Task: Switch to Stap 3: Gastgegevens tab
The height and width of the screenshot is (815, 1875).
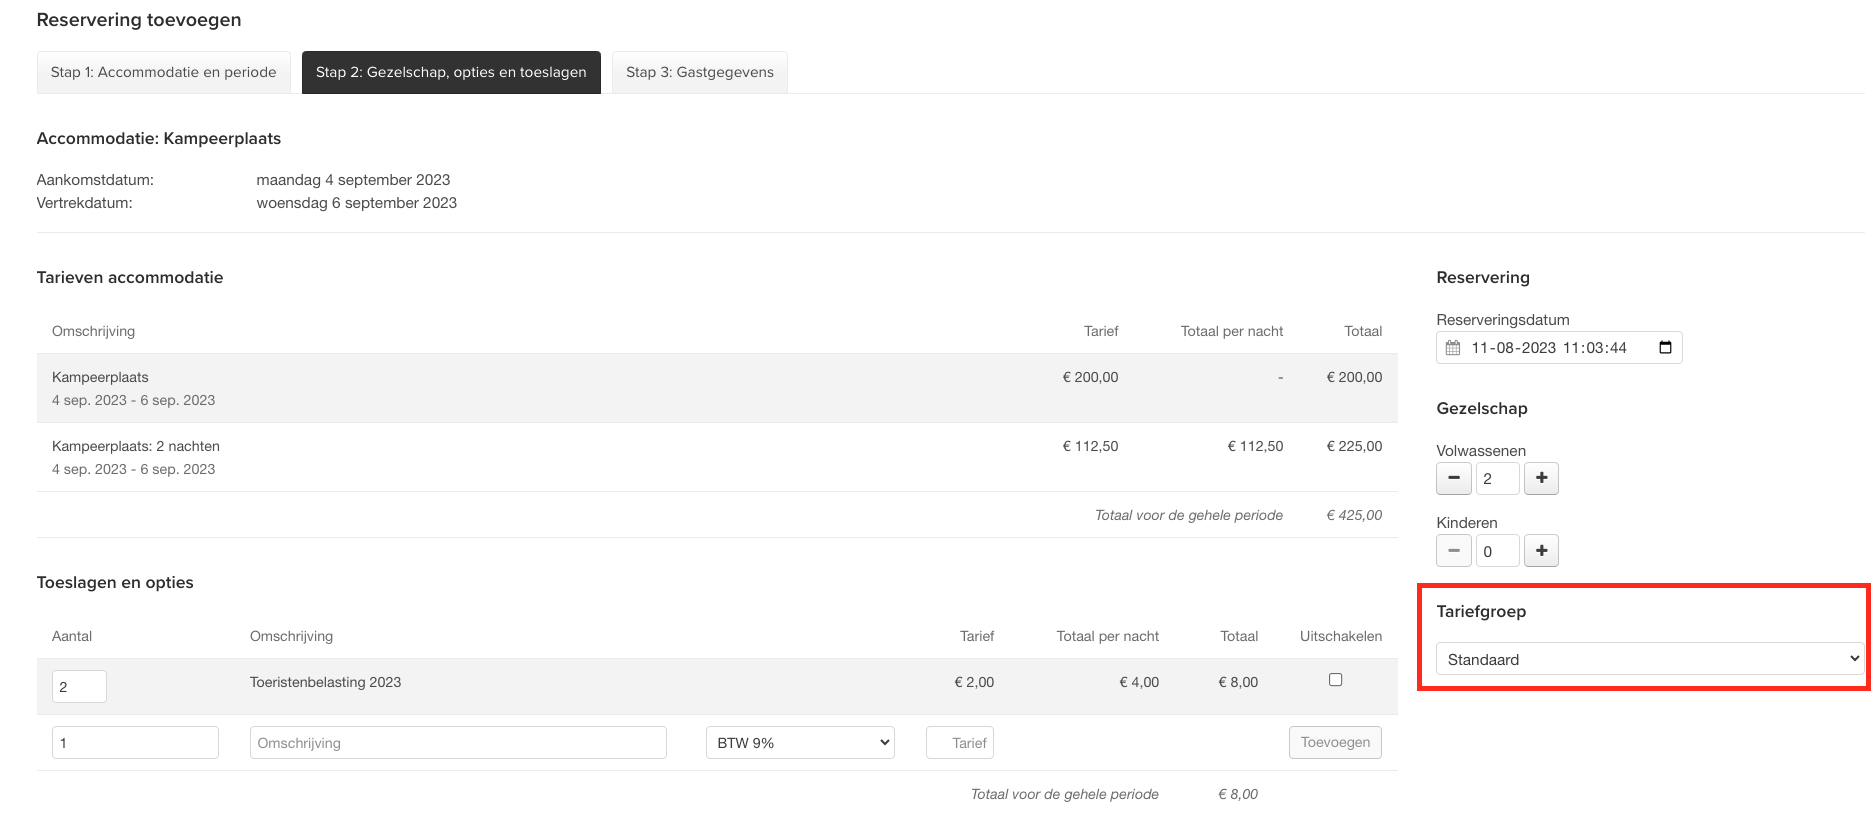Action: pos(700,72)
